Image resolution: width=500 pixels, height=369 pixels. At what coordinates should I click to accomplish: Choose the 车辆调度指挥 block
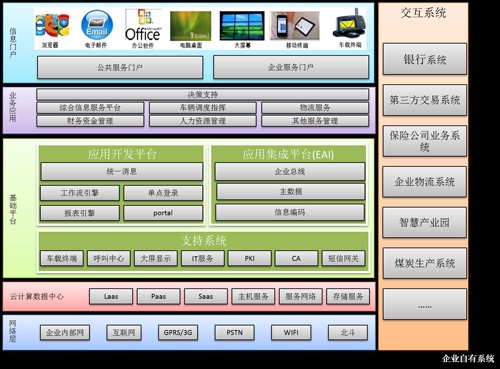[203, 108]
